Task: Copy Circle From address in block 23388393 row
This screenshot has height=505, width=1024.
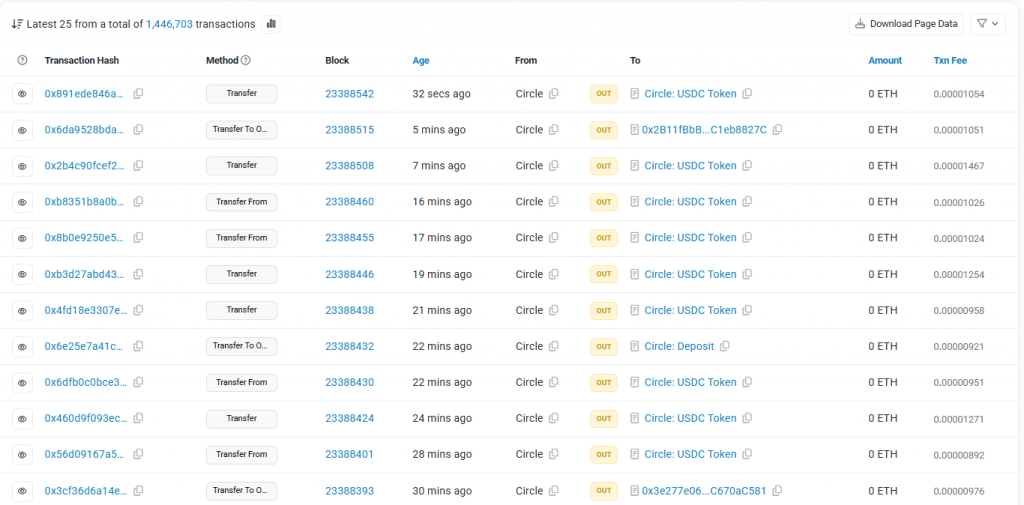Action: click(554, 491)
